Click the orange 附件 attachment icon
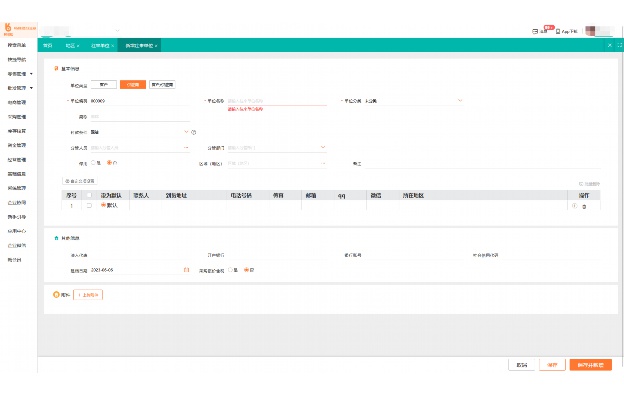624x395 pixels. 56,295
